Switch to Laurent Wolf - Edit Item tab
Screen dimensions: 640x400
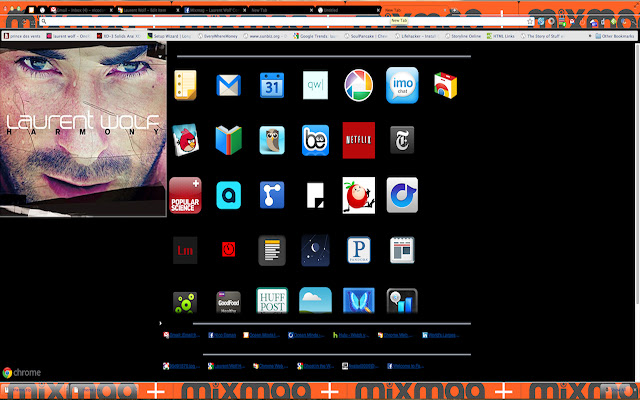click(148, 10)
